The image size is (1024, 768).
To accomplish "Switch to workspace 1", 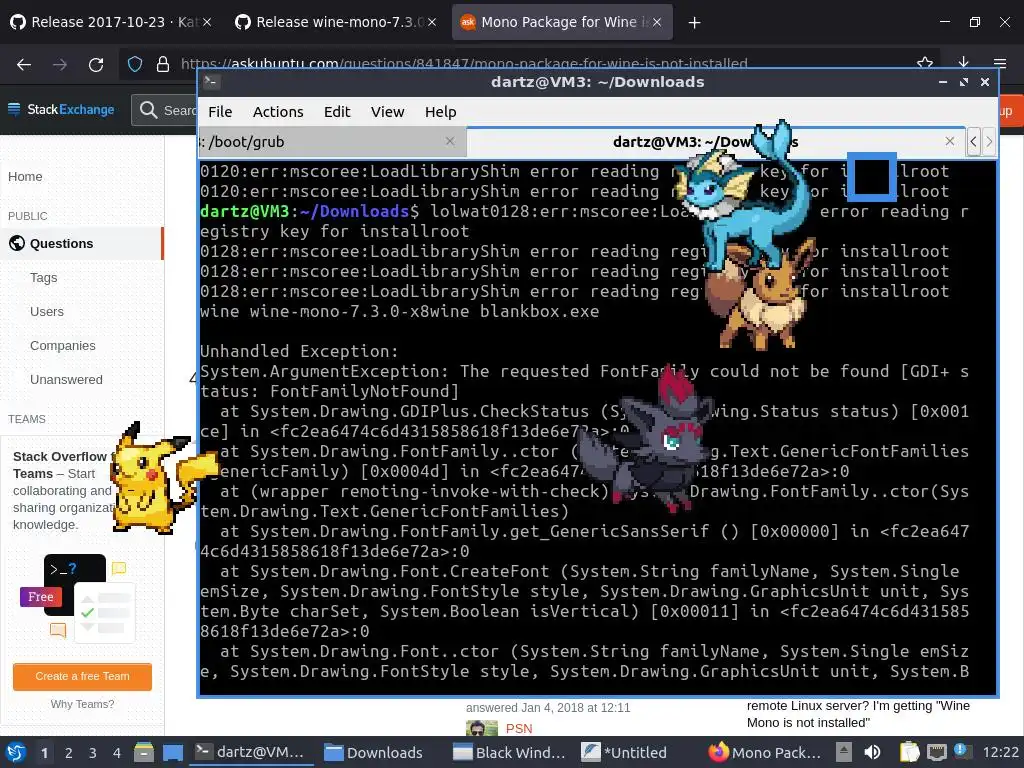I will click(x=44, y=753).
